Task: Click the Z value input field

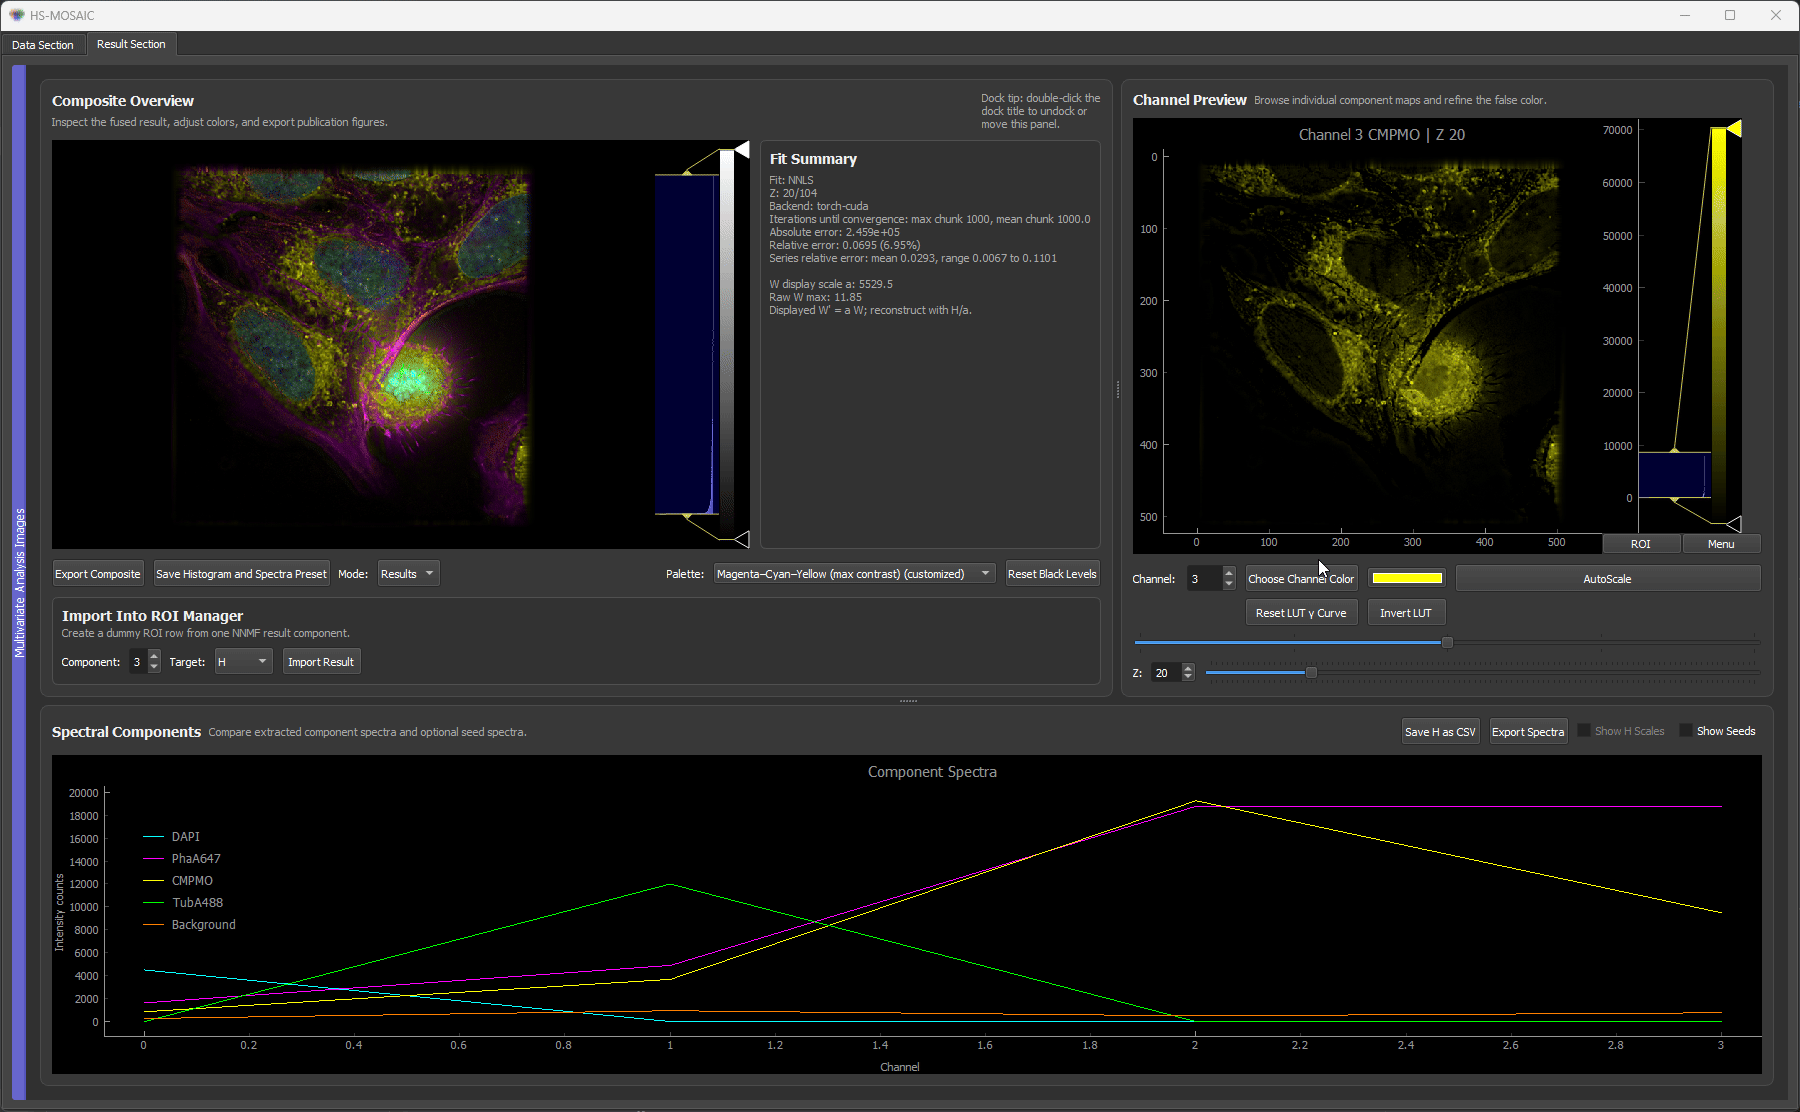Action: 1165,673
